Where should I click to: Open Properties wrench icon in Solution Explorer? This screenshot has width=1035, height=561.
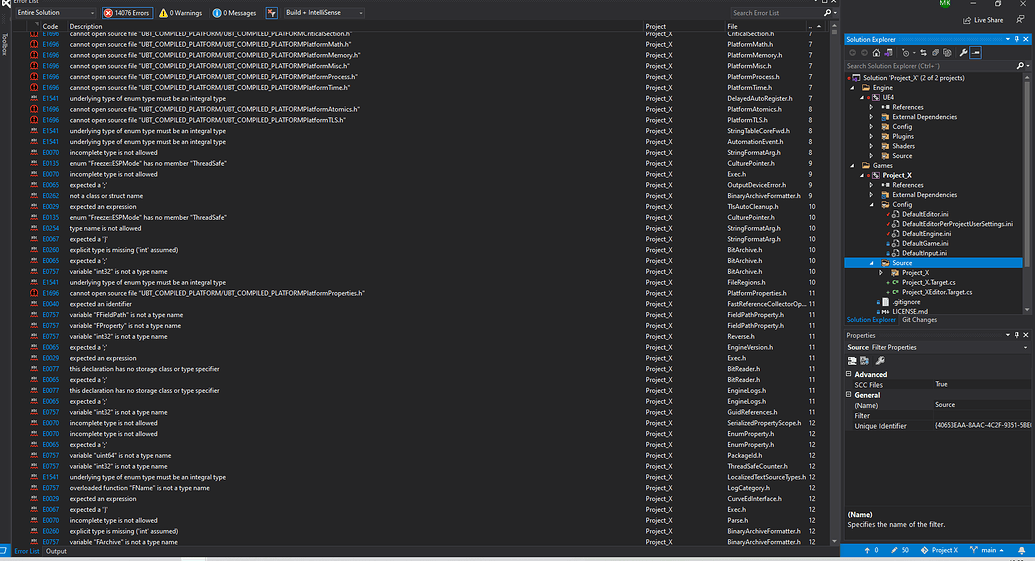click(963, 52)
